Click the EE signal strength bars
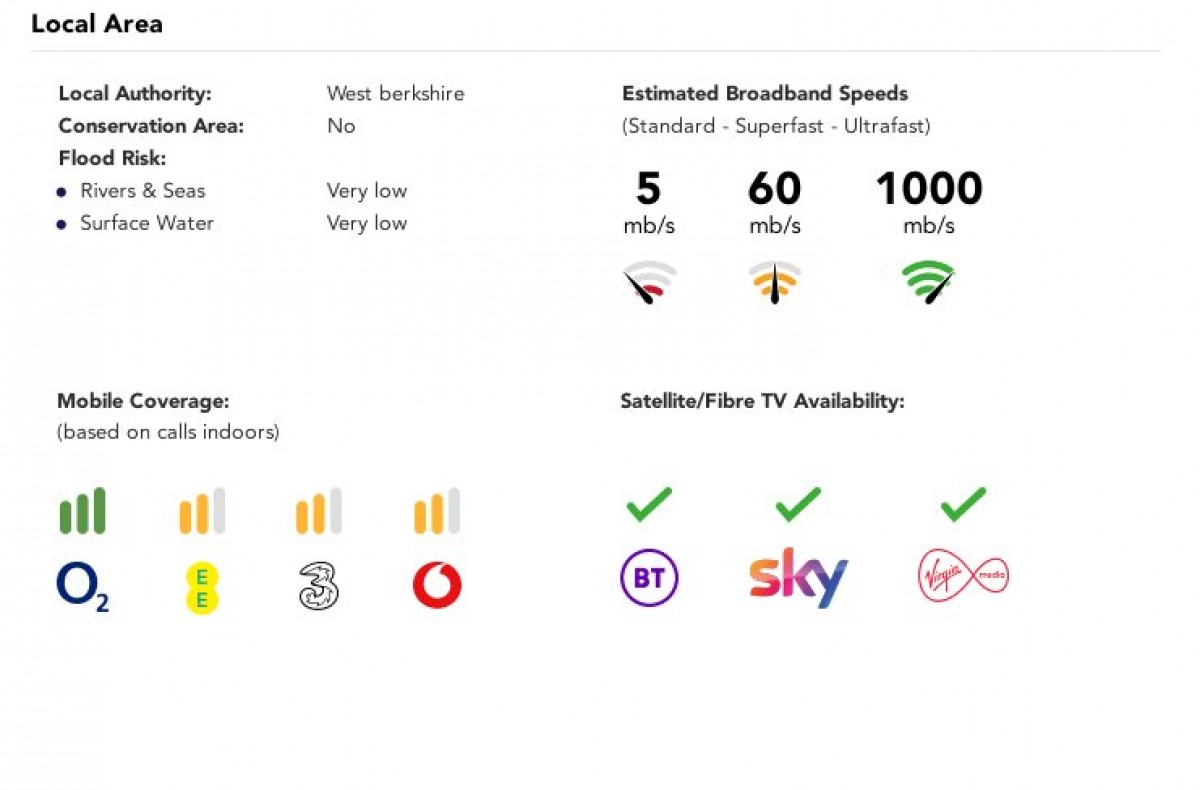This screenshot has width=1200, height=790. (x=201, y=511)
